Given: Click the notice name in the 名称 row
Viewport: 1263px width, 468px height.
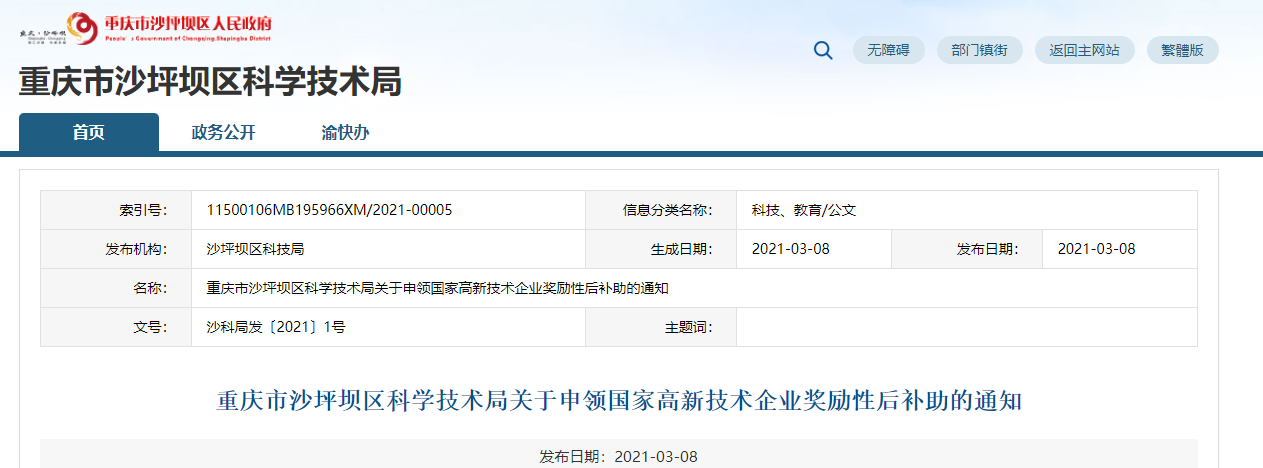Looking at the screenshot, I should 437,288.
